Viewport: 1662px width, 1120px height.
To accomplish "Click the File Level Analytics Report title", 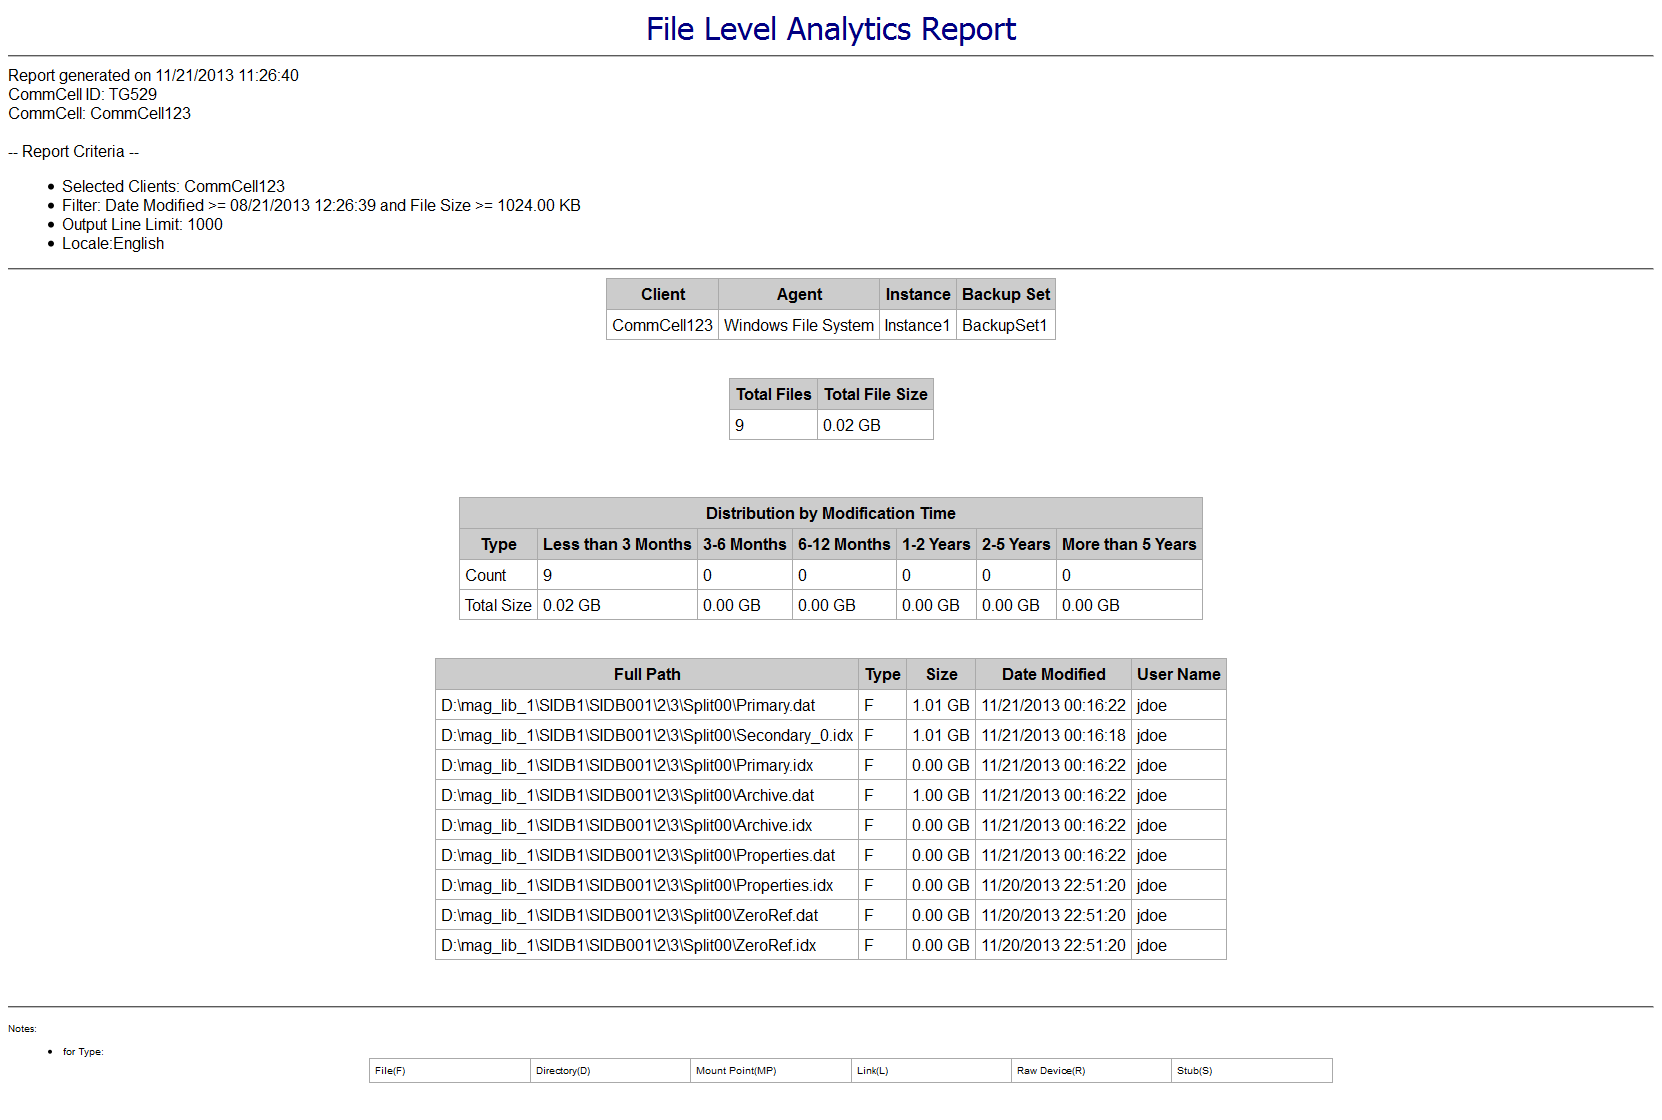I will pyautogui.click(x=830, y=29).
